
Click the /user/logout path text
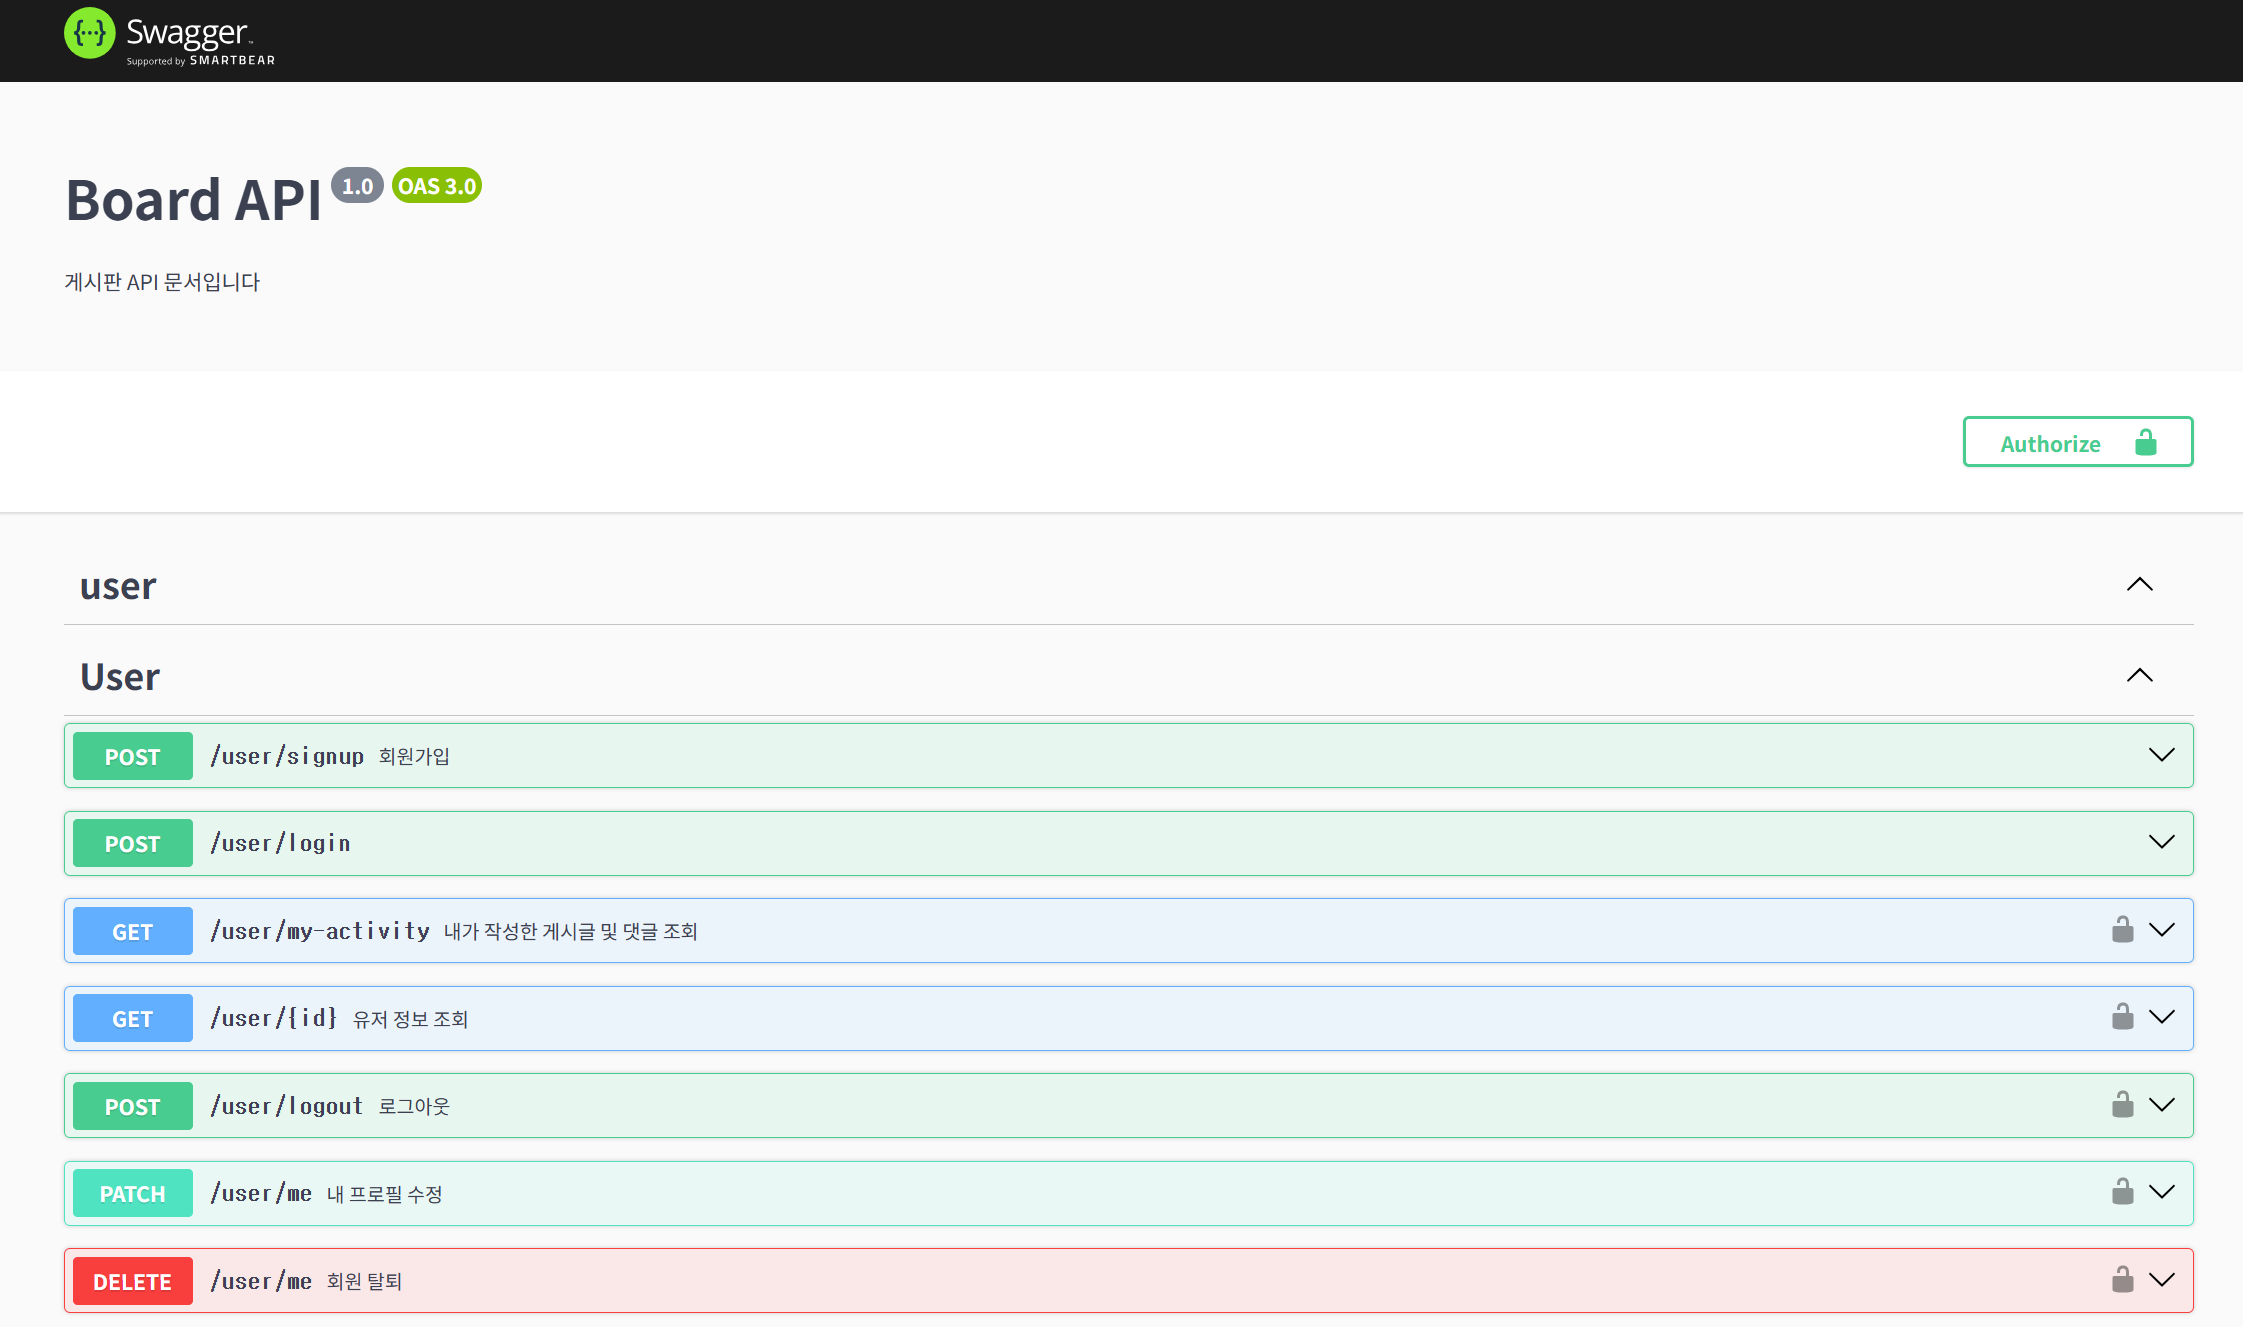[286, 1106]
